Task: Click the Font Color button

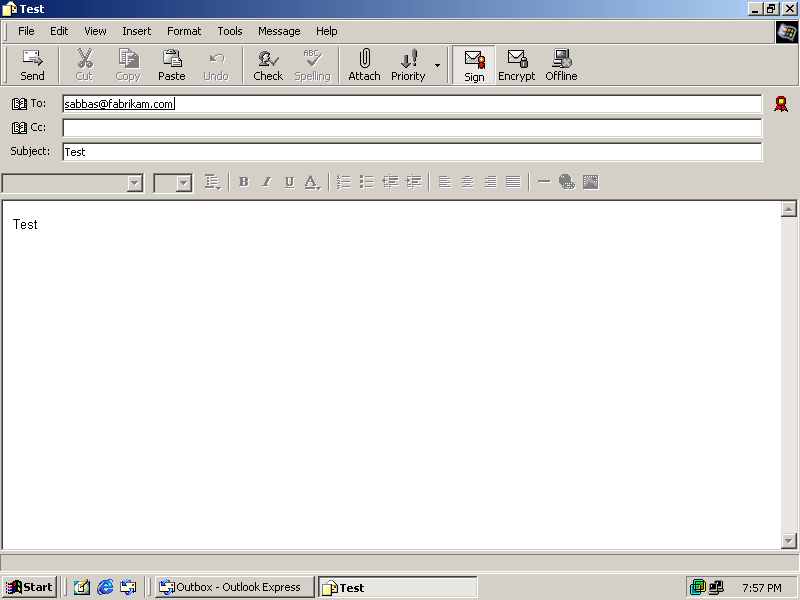Action: [x=311, y=182]
